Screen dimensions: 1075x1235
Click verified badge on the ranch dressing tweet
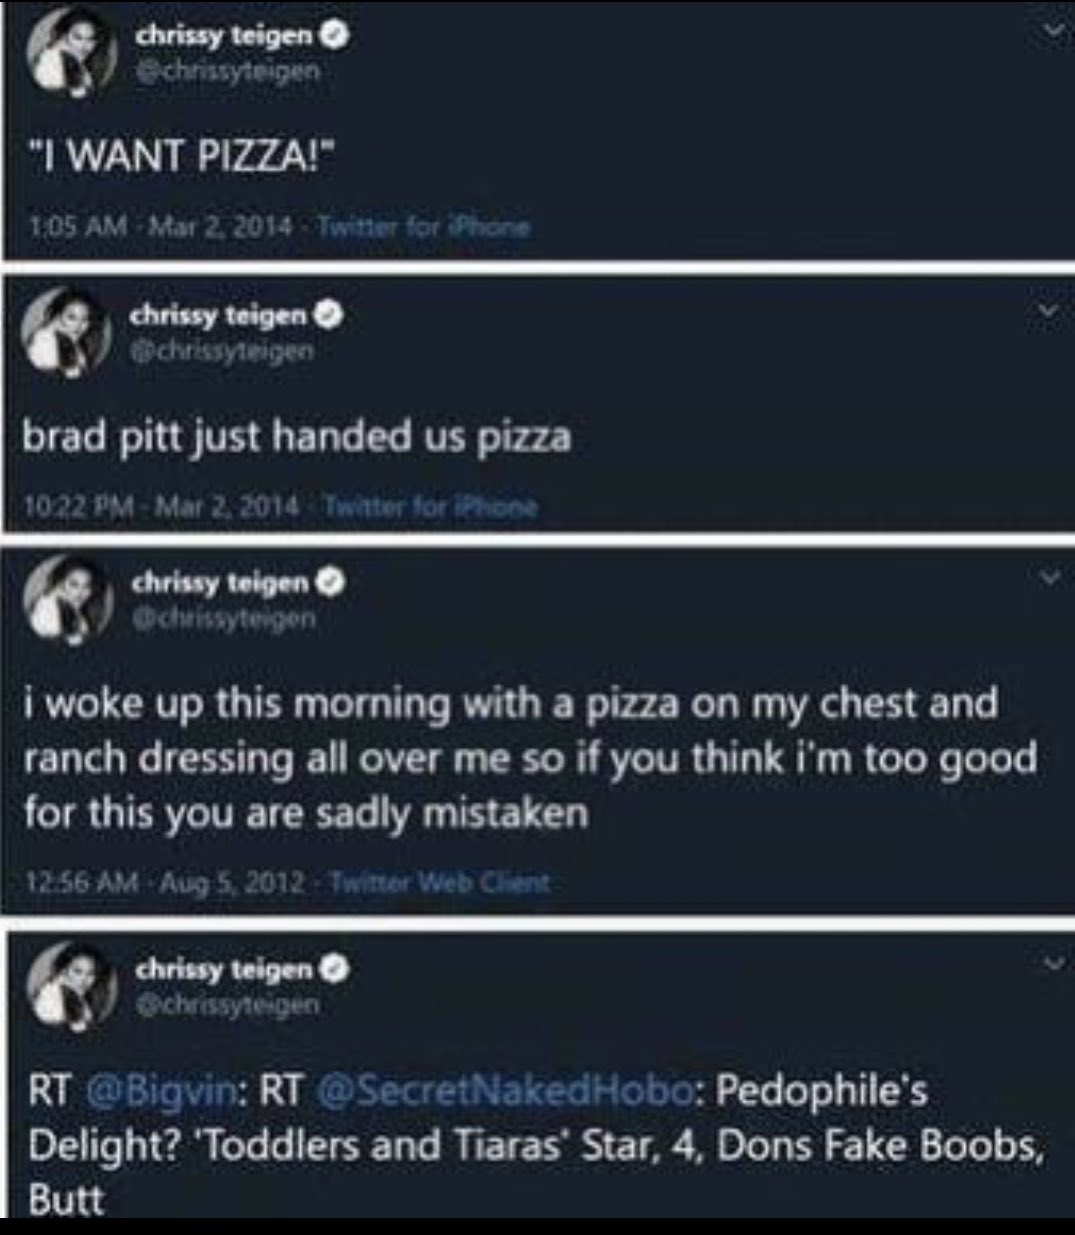[334, 583]
